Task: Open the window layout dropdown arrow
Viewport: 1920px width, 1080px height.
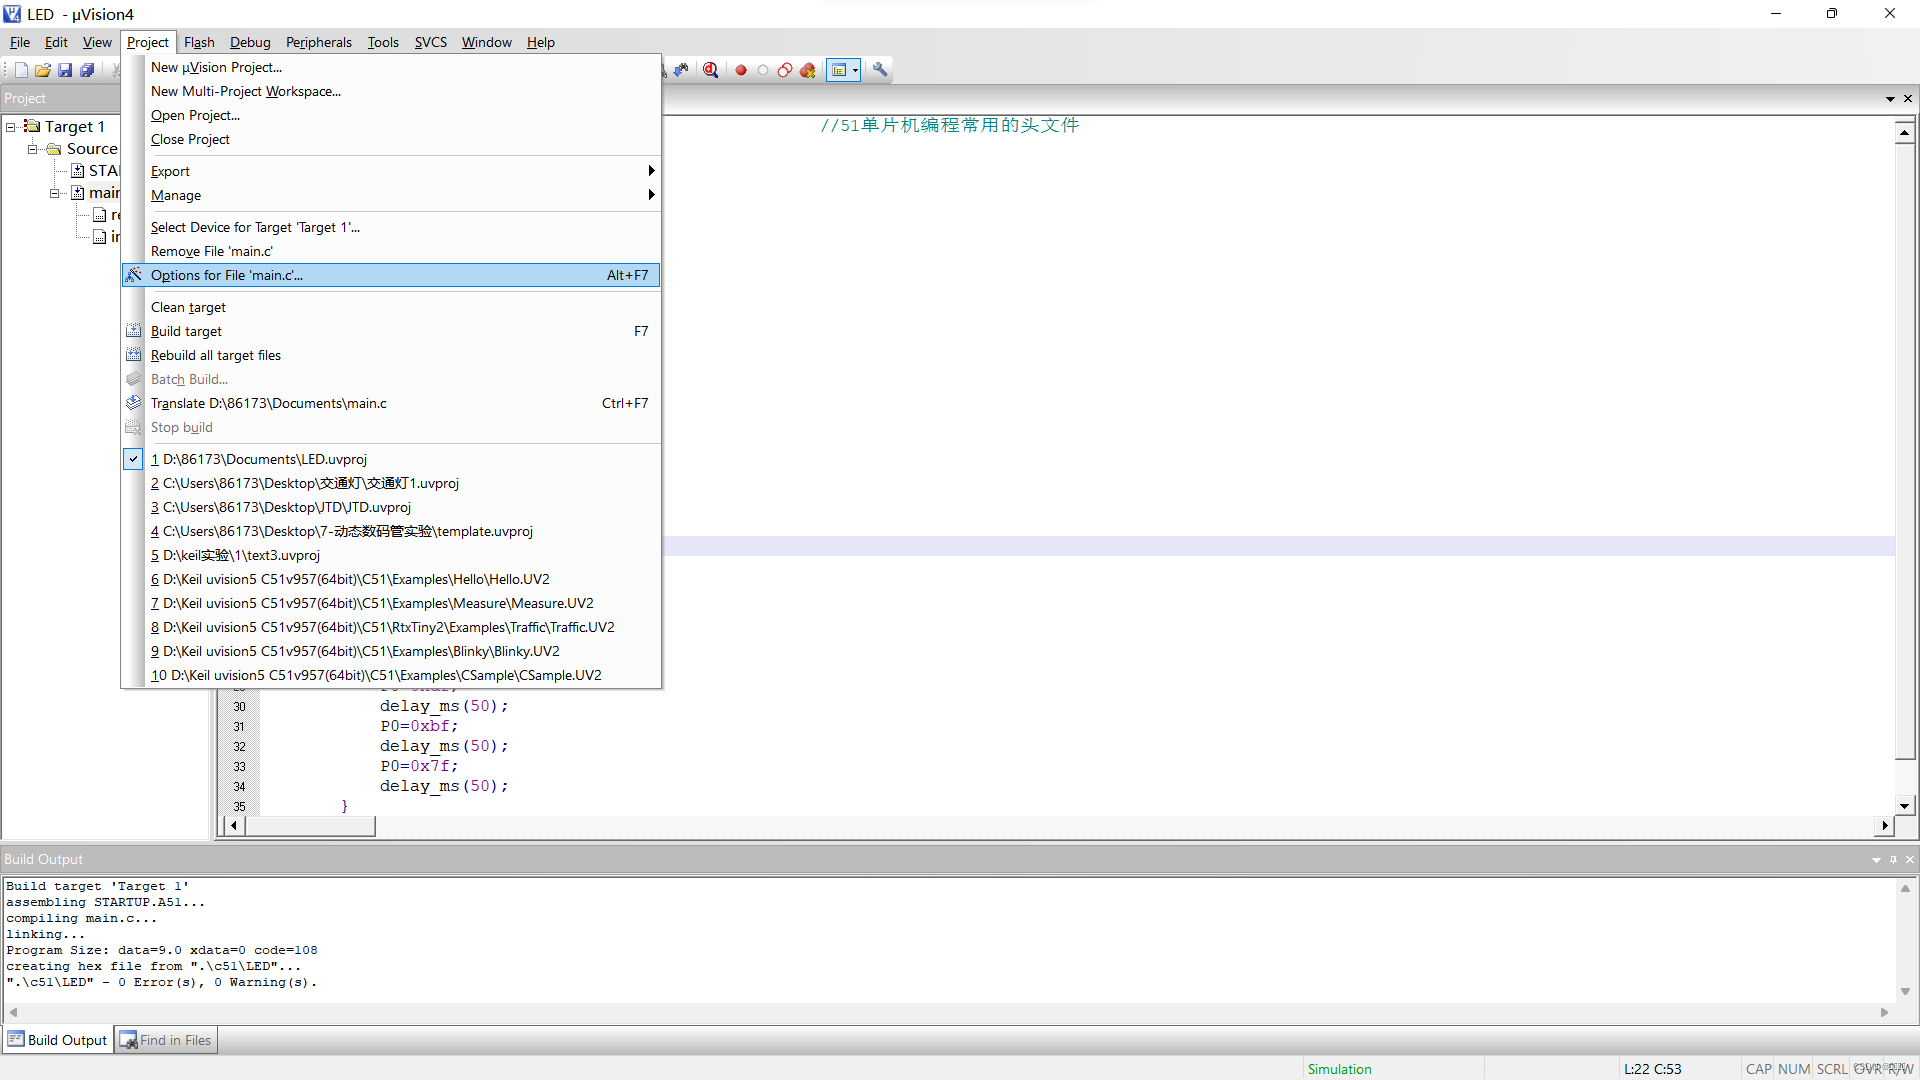Action: click(856, 70)
